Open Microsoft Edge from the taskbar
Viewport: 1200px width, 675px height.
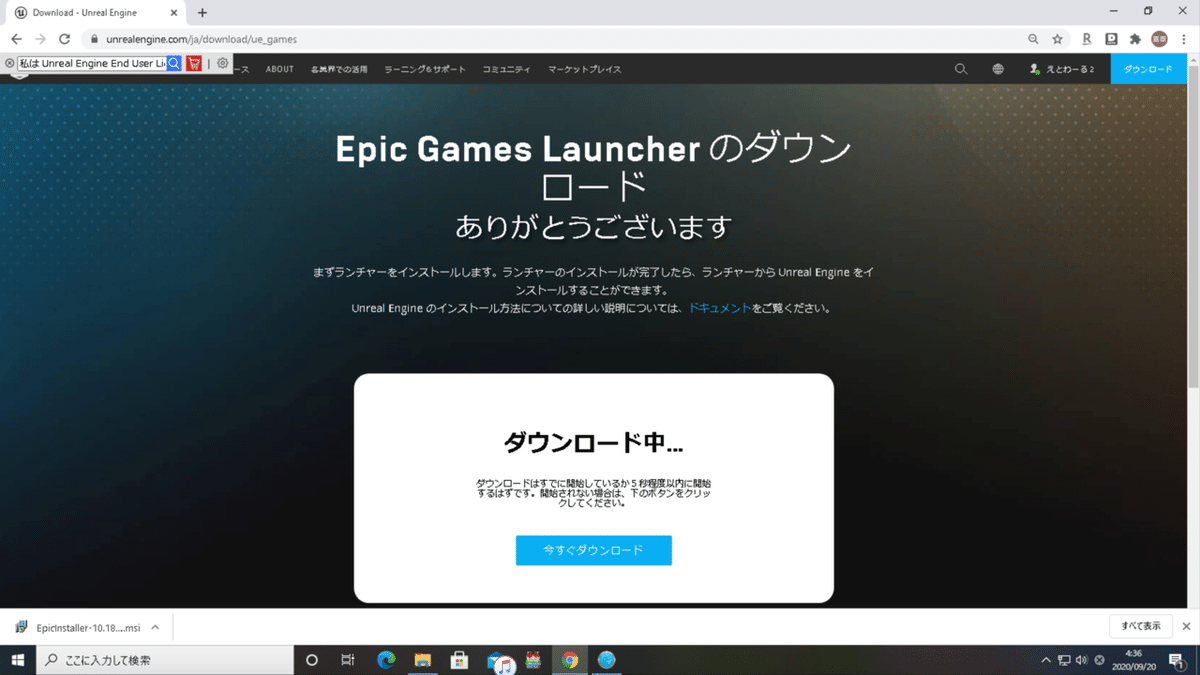[x=385, y=660]
